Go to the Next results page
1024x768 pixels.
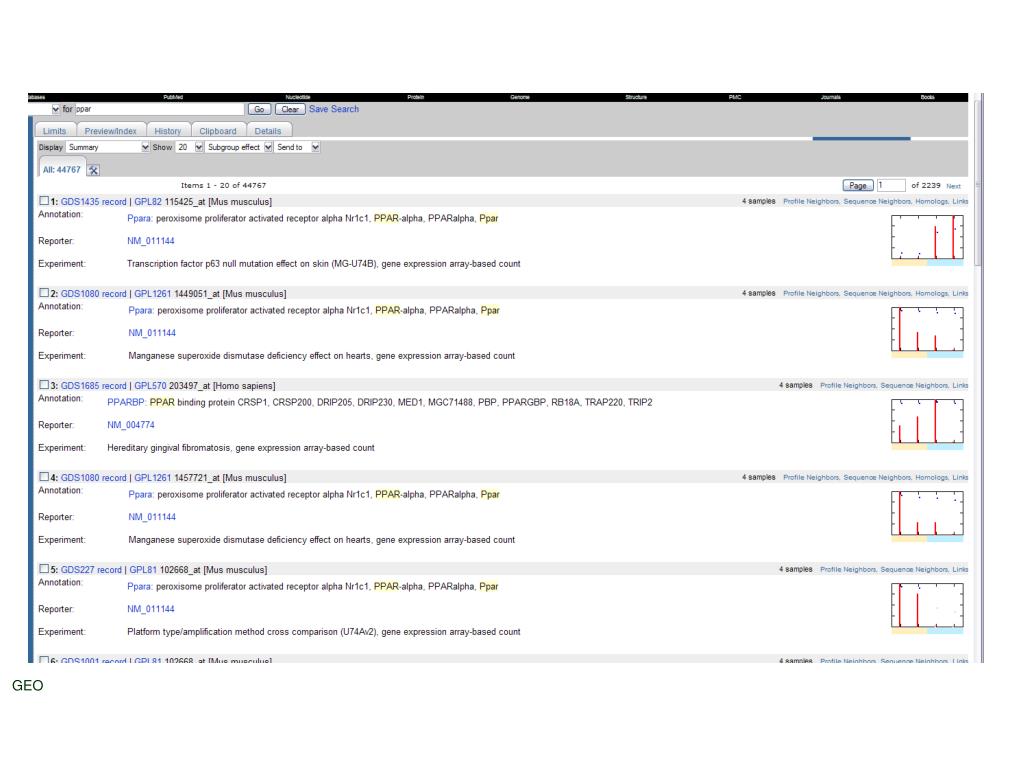(x=953, y=186)
